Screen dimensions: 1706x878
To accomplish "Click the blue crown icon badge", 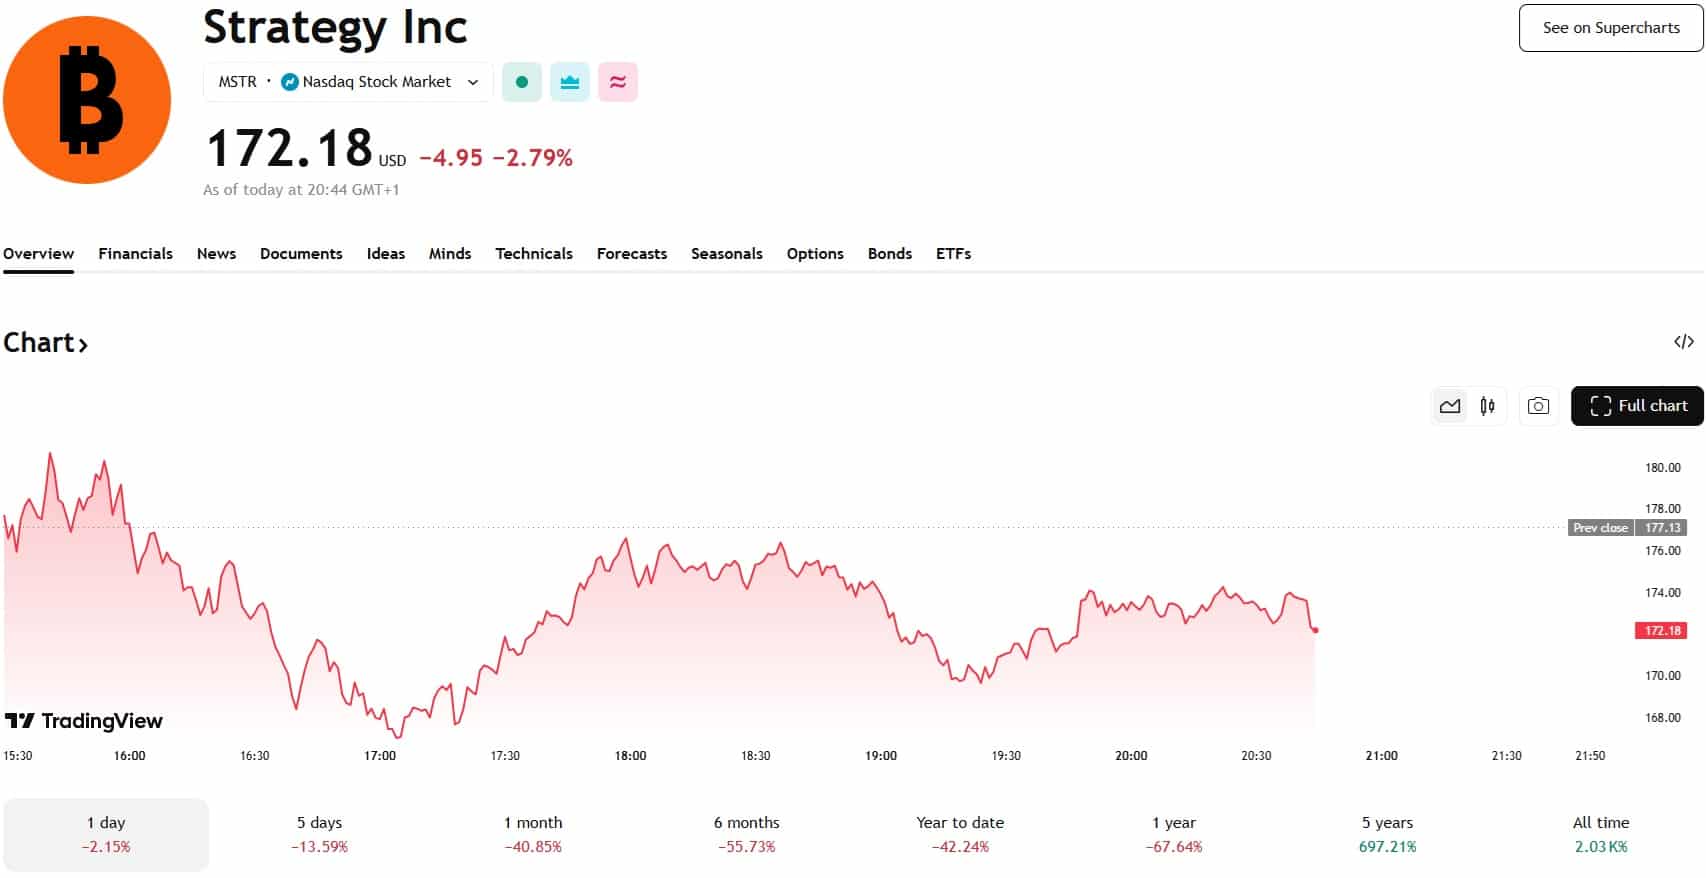I will coord(570,82).
